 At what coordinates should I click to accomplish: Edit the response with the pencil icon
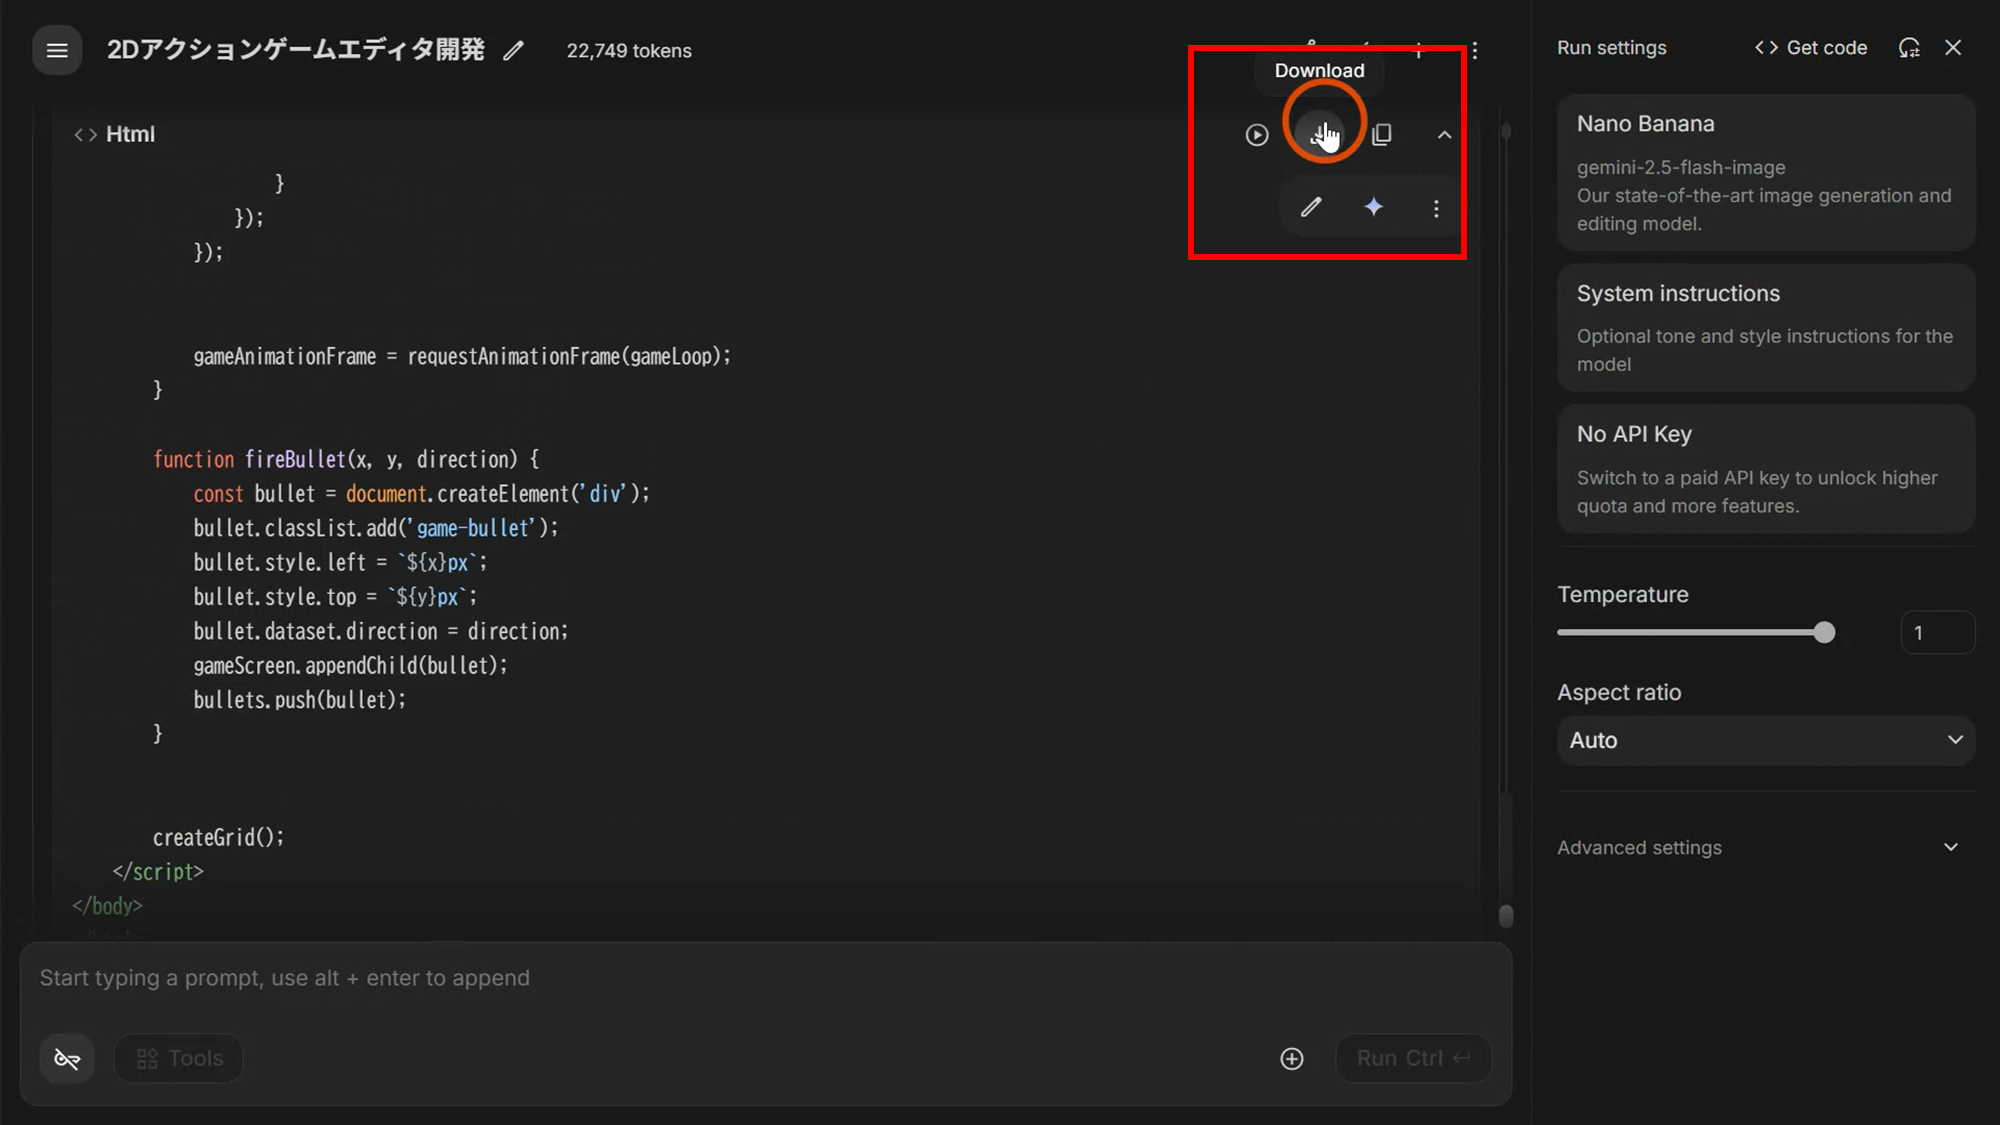coord(1311,207)
